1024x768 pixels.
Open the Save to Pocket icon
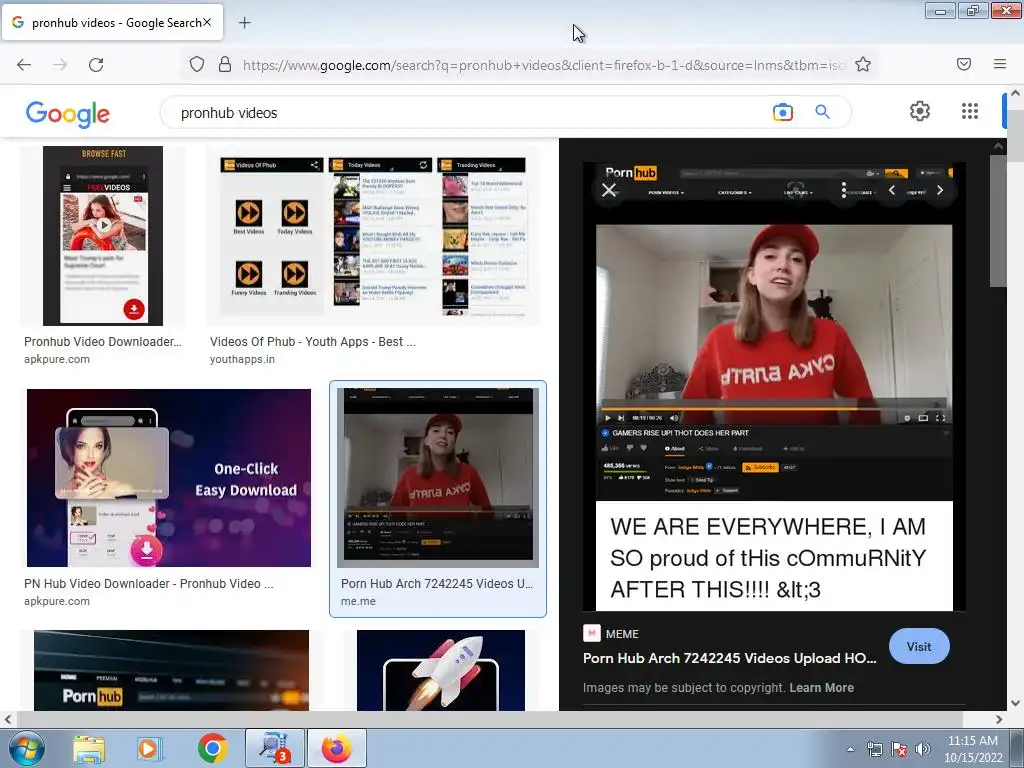[963, 64]
